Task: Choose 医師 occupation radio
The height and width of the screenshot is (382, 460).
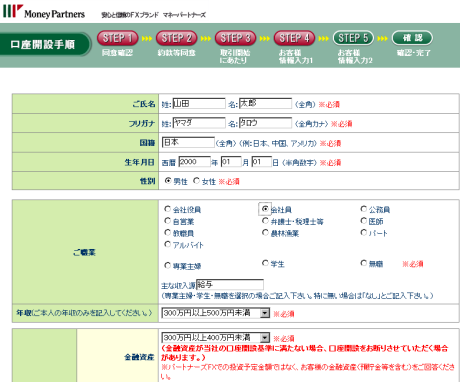Action: (363, 220)
